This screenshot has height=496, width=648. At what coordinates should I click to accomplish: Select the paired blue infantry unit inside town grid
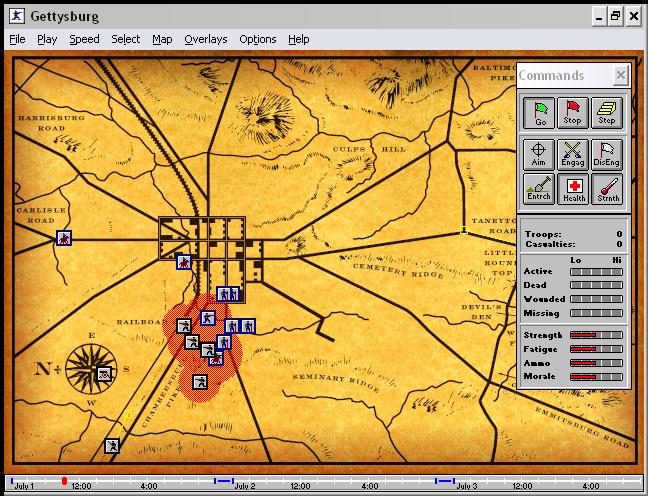pyautogui.click(x=228, y=294)
